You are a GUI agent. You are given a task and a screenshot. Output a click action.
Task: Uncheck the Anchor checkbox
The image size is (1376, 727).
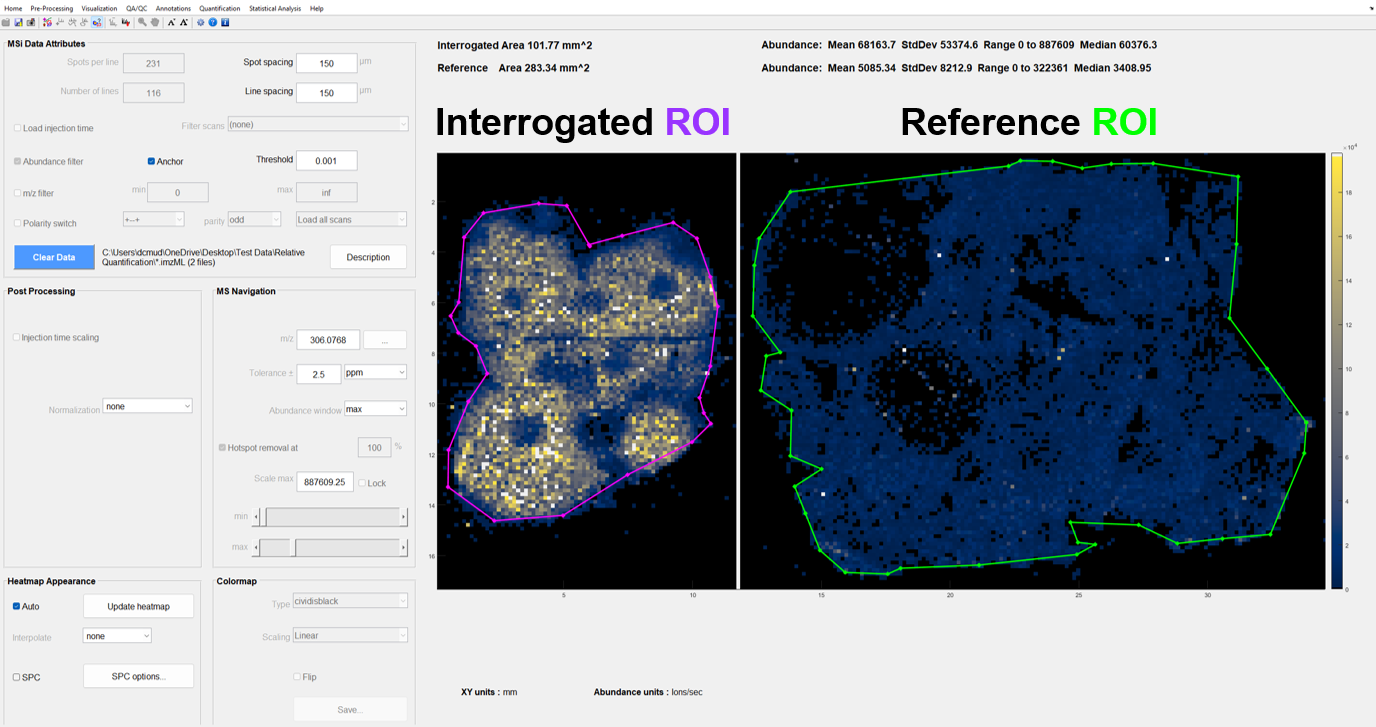151,161
